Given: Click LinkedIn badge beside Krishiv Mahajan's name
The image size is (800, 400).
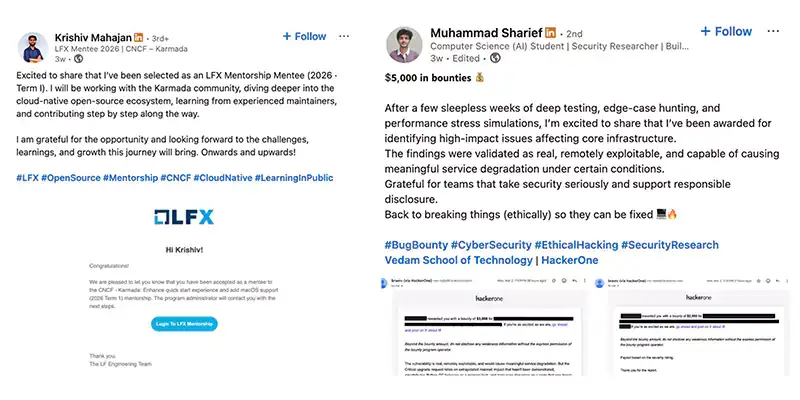Looking at the screenshot, I should point(139,37).
